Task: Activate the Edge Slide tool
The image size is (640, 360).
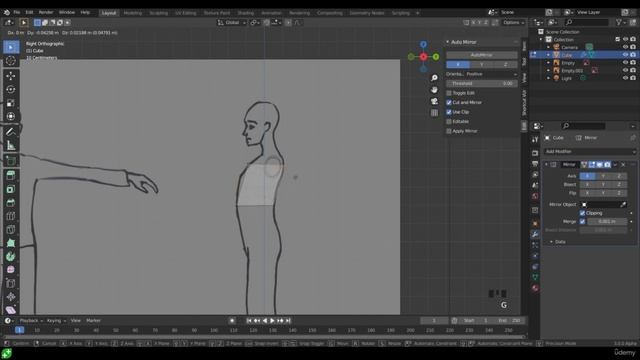Action: pyautogui.click(x=11, y=283)
